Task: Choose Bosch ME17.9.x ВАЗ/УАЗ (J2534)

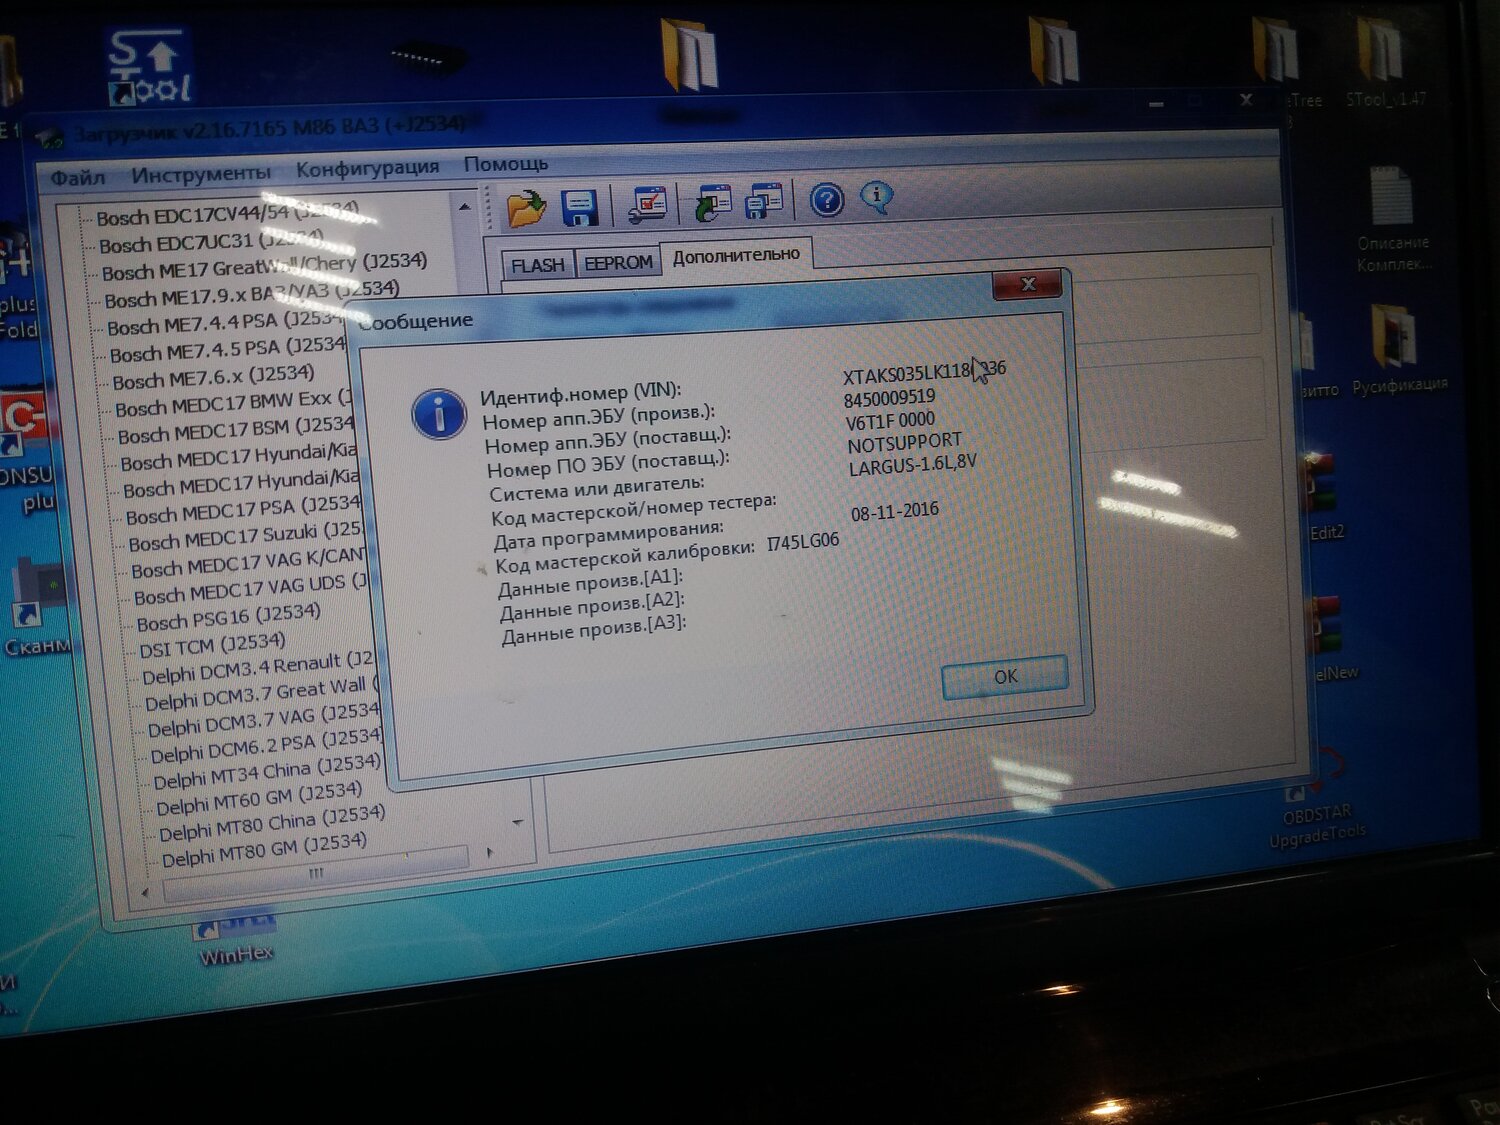Action: pos(252,295)
